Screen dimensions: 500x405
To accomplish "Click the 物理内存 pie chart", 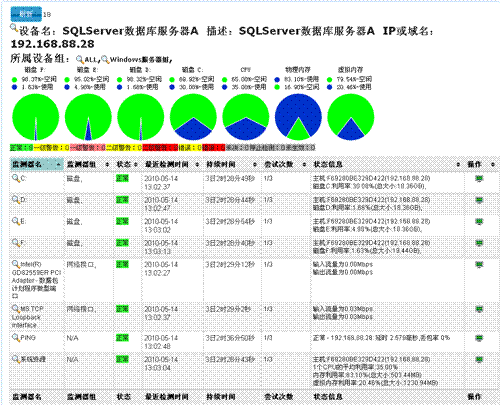I will pyautogui.click(x=298, y=117).
